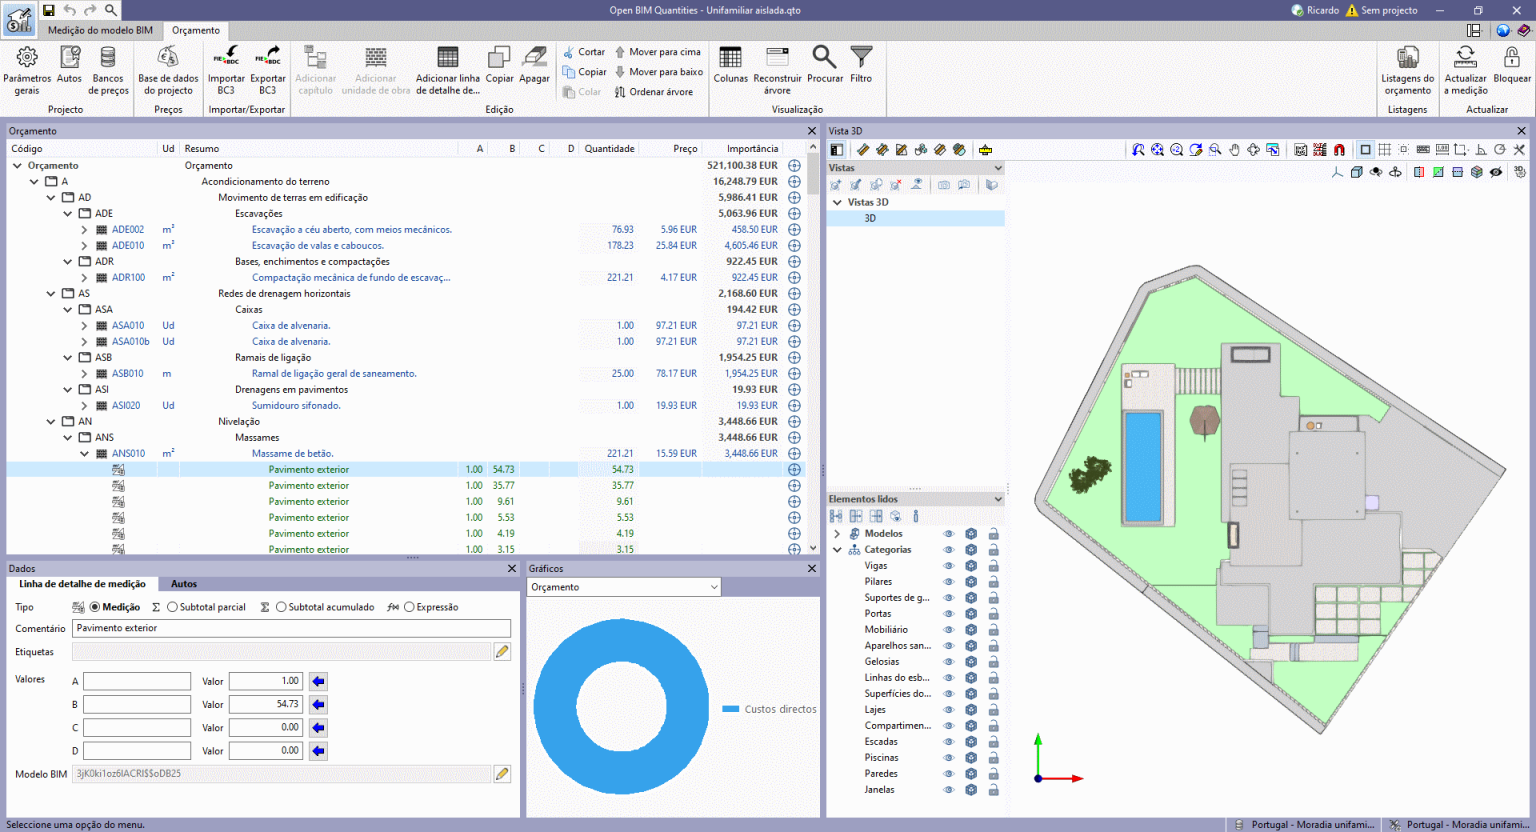Click Reconstruir árvore
1536x832 pixels.
(x=777, y=70)
